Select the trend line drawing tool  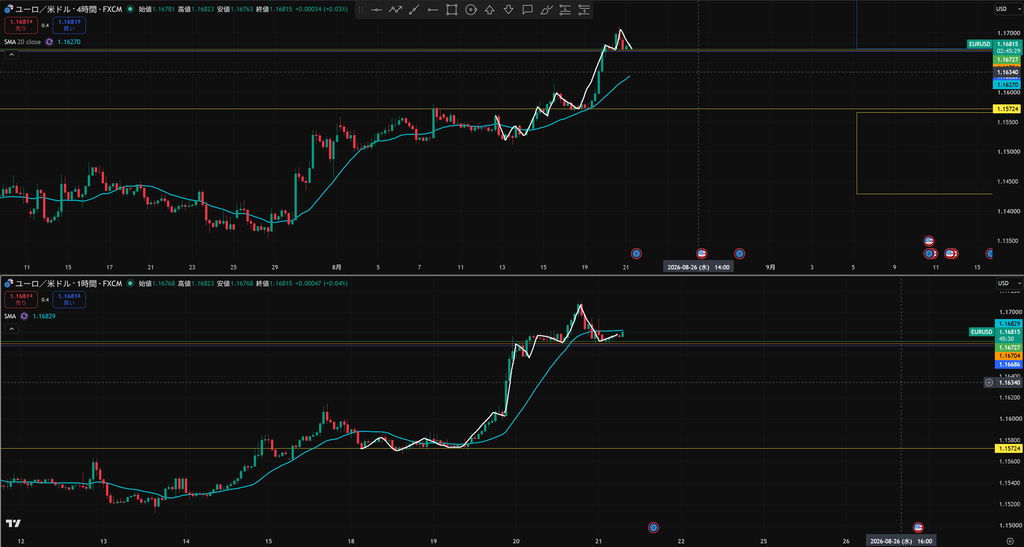click(x=414, y=10)
